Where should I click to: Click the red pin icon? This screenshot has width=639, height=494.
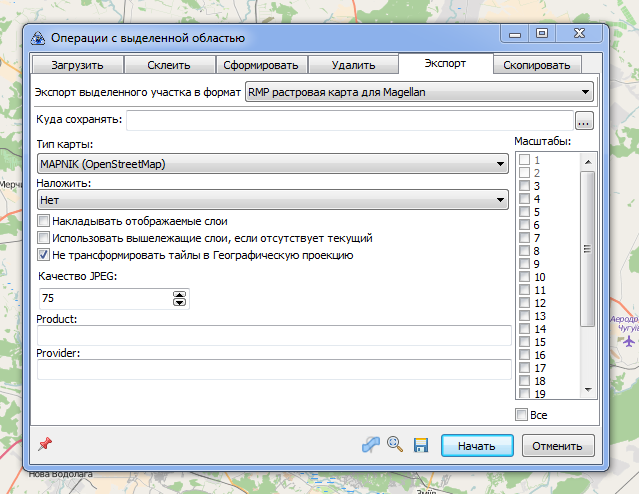(x=44, y=444)
